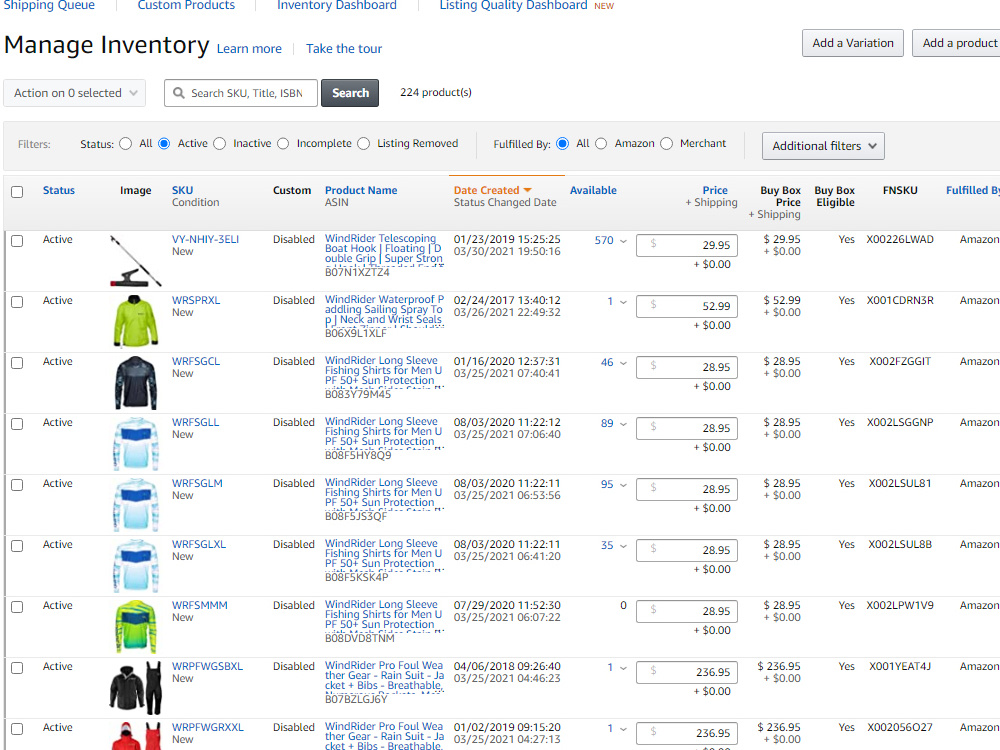Filter Fulfilled By Merchant
Image resolution: width=1000 pixels, height=750 pixels.
[666, 143]
